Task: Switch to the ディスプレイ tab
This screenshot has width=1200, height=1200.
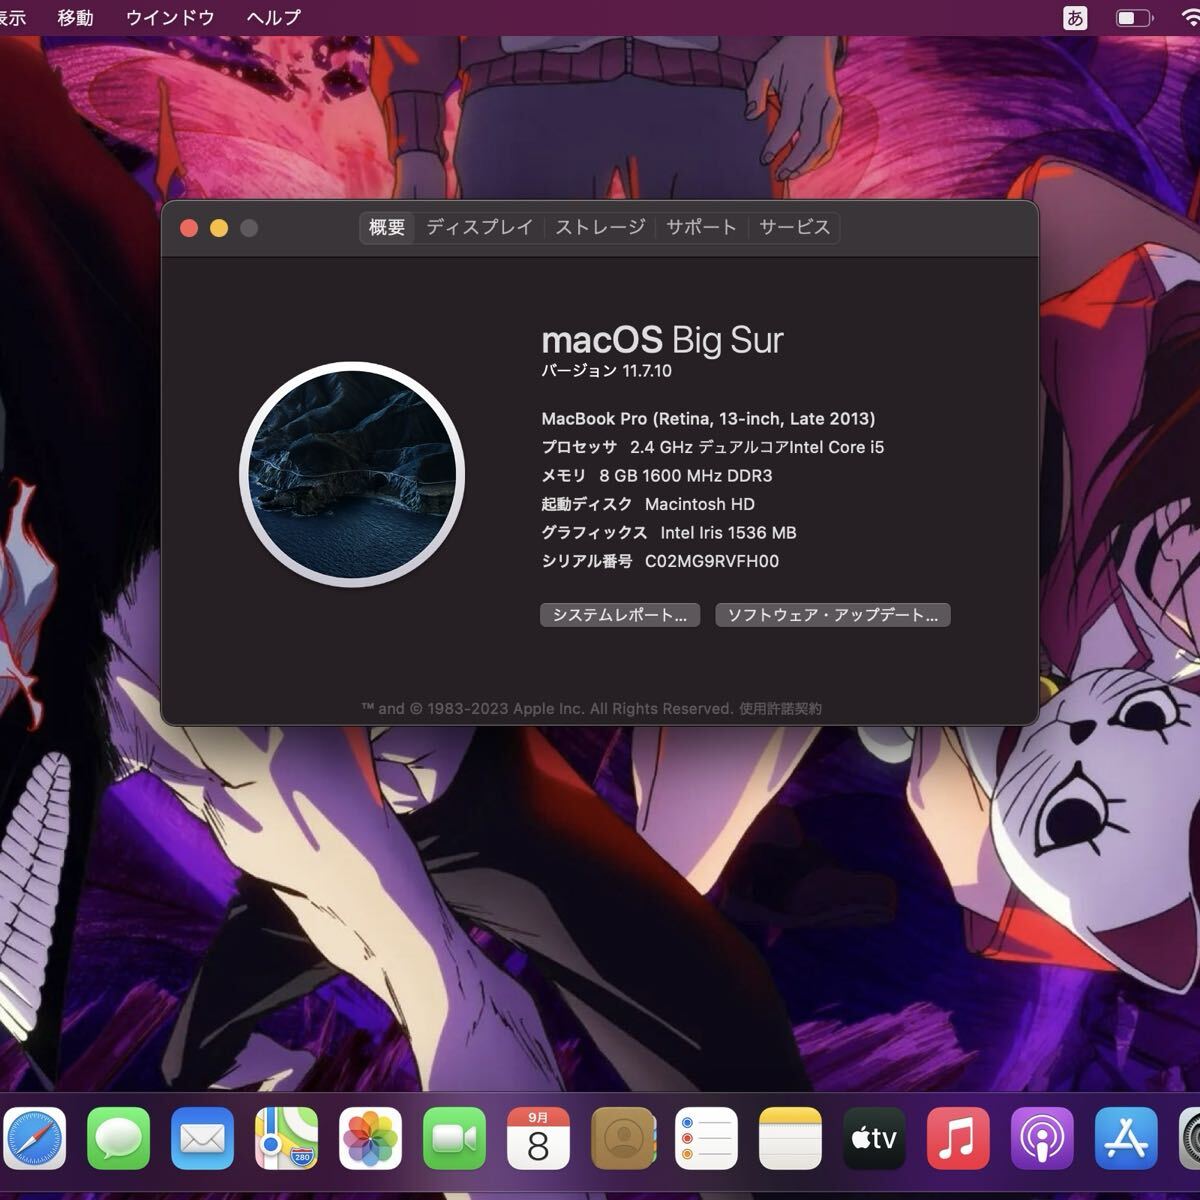Action: coord(479,228)
